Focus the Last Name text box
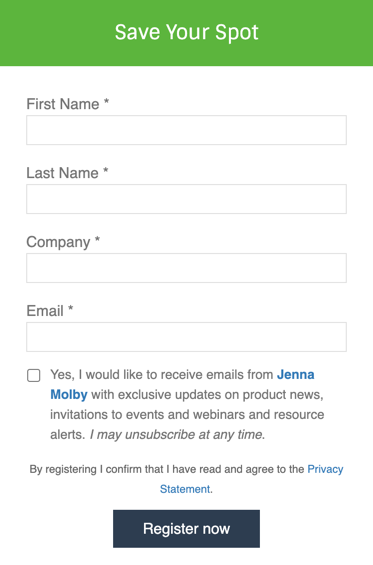Viewport: 373px width, 565px height. click(x=186, y=199)
